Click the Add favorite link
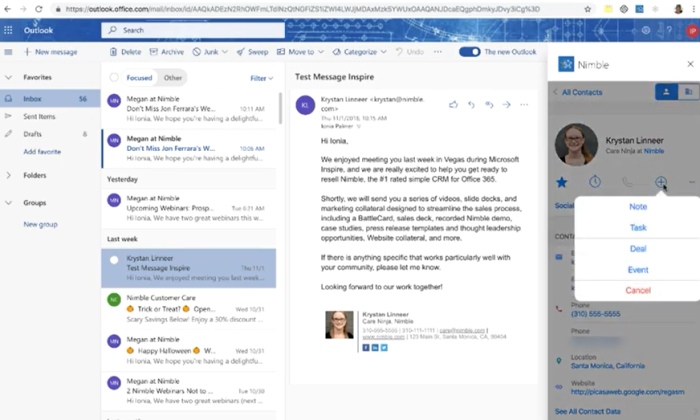The image size is (700, 420). coord(42,152)
